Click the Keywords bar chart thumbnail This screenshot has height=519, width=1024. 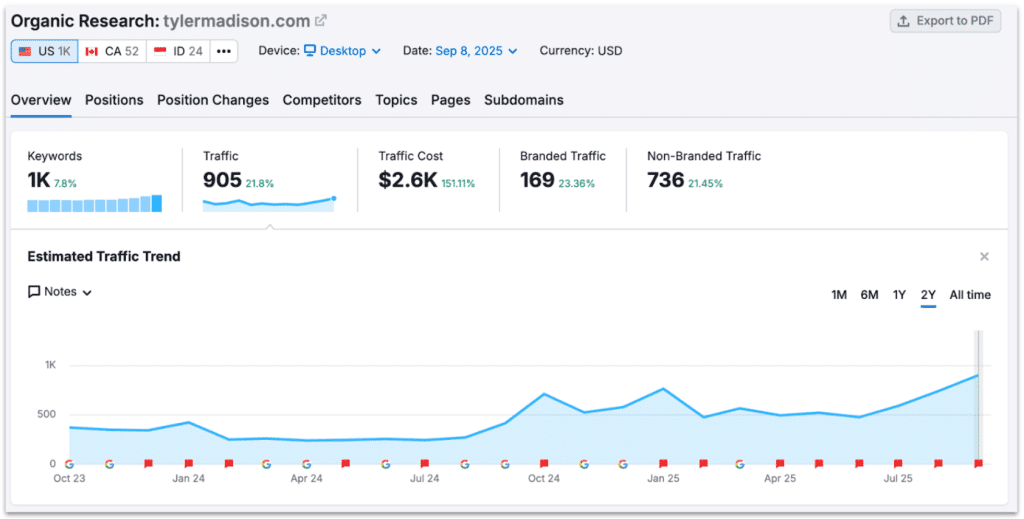tap(94, 204)
